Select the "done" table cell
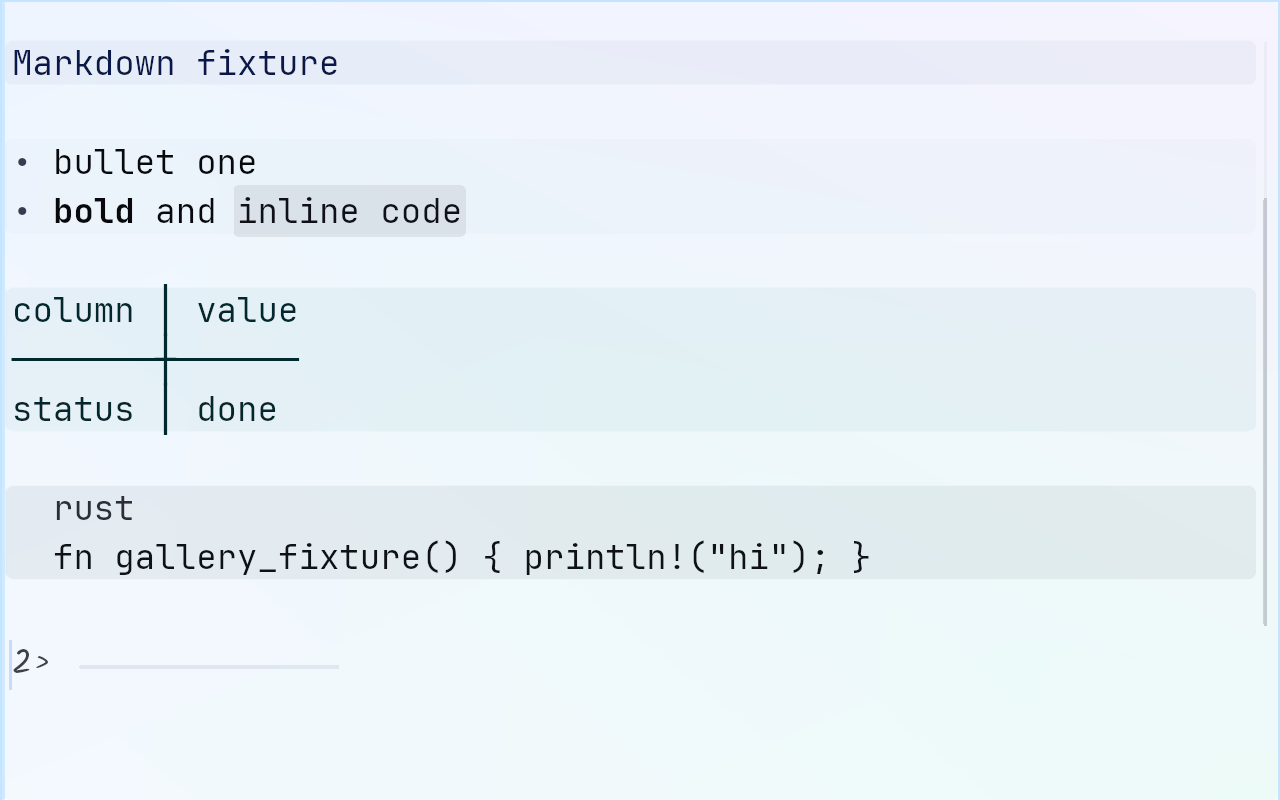This screenshot has width=1280, height=800. (237, 409)
